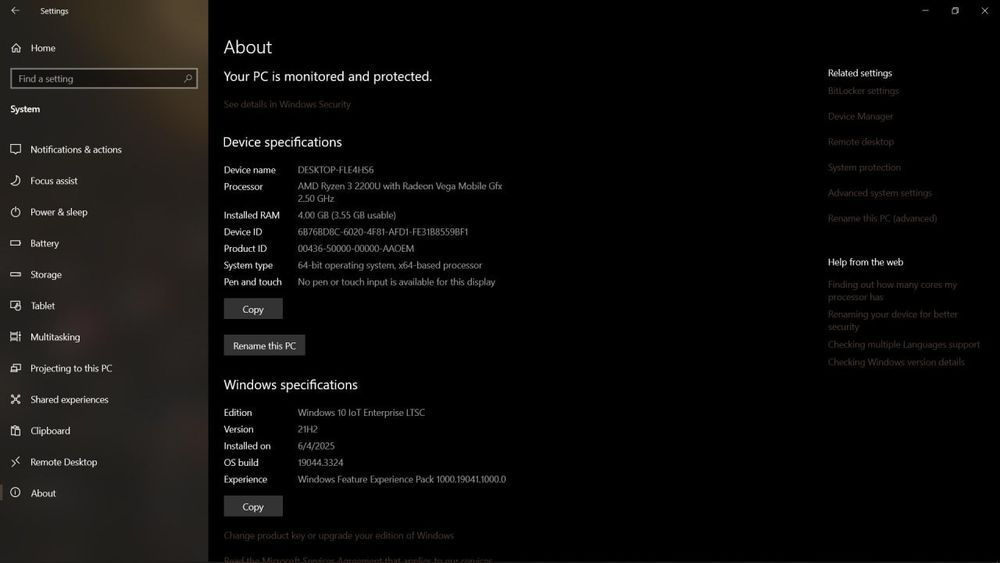Screen dimensions: 1000x563
Task: Open BitLocker settings link
Action: pos(863,91)
